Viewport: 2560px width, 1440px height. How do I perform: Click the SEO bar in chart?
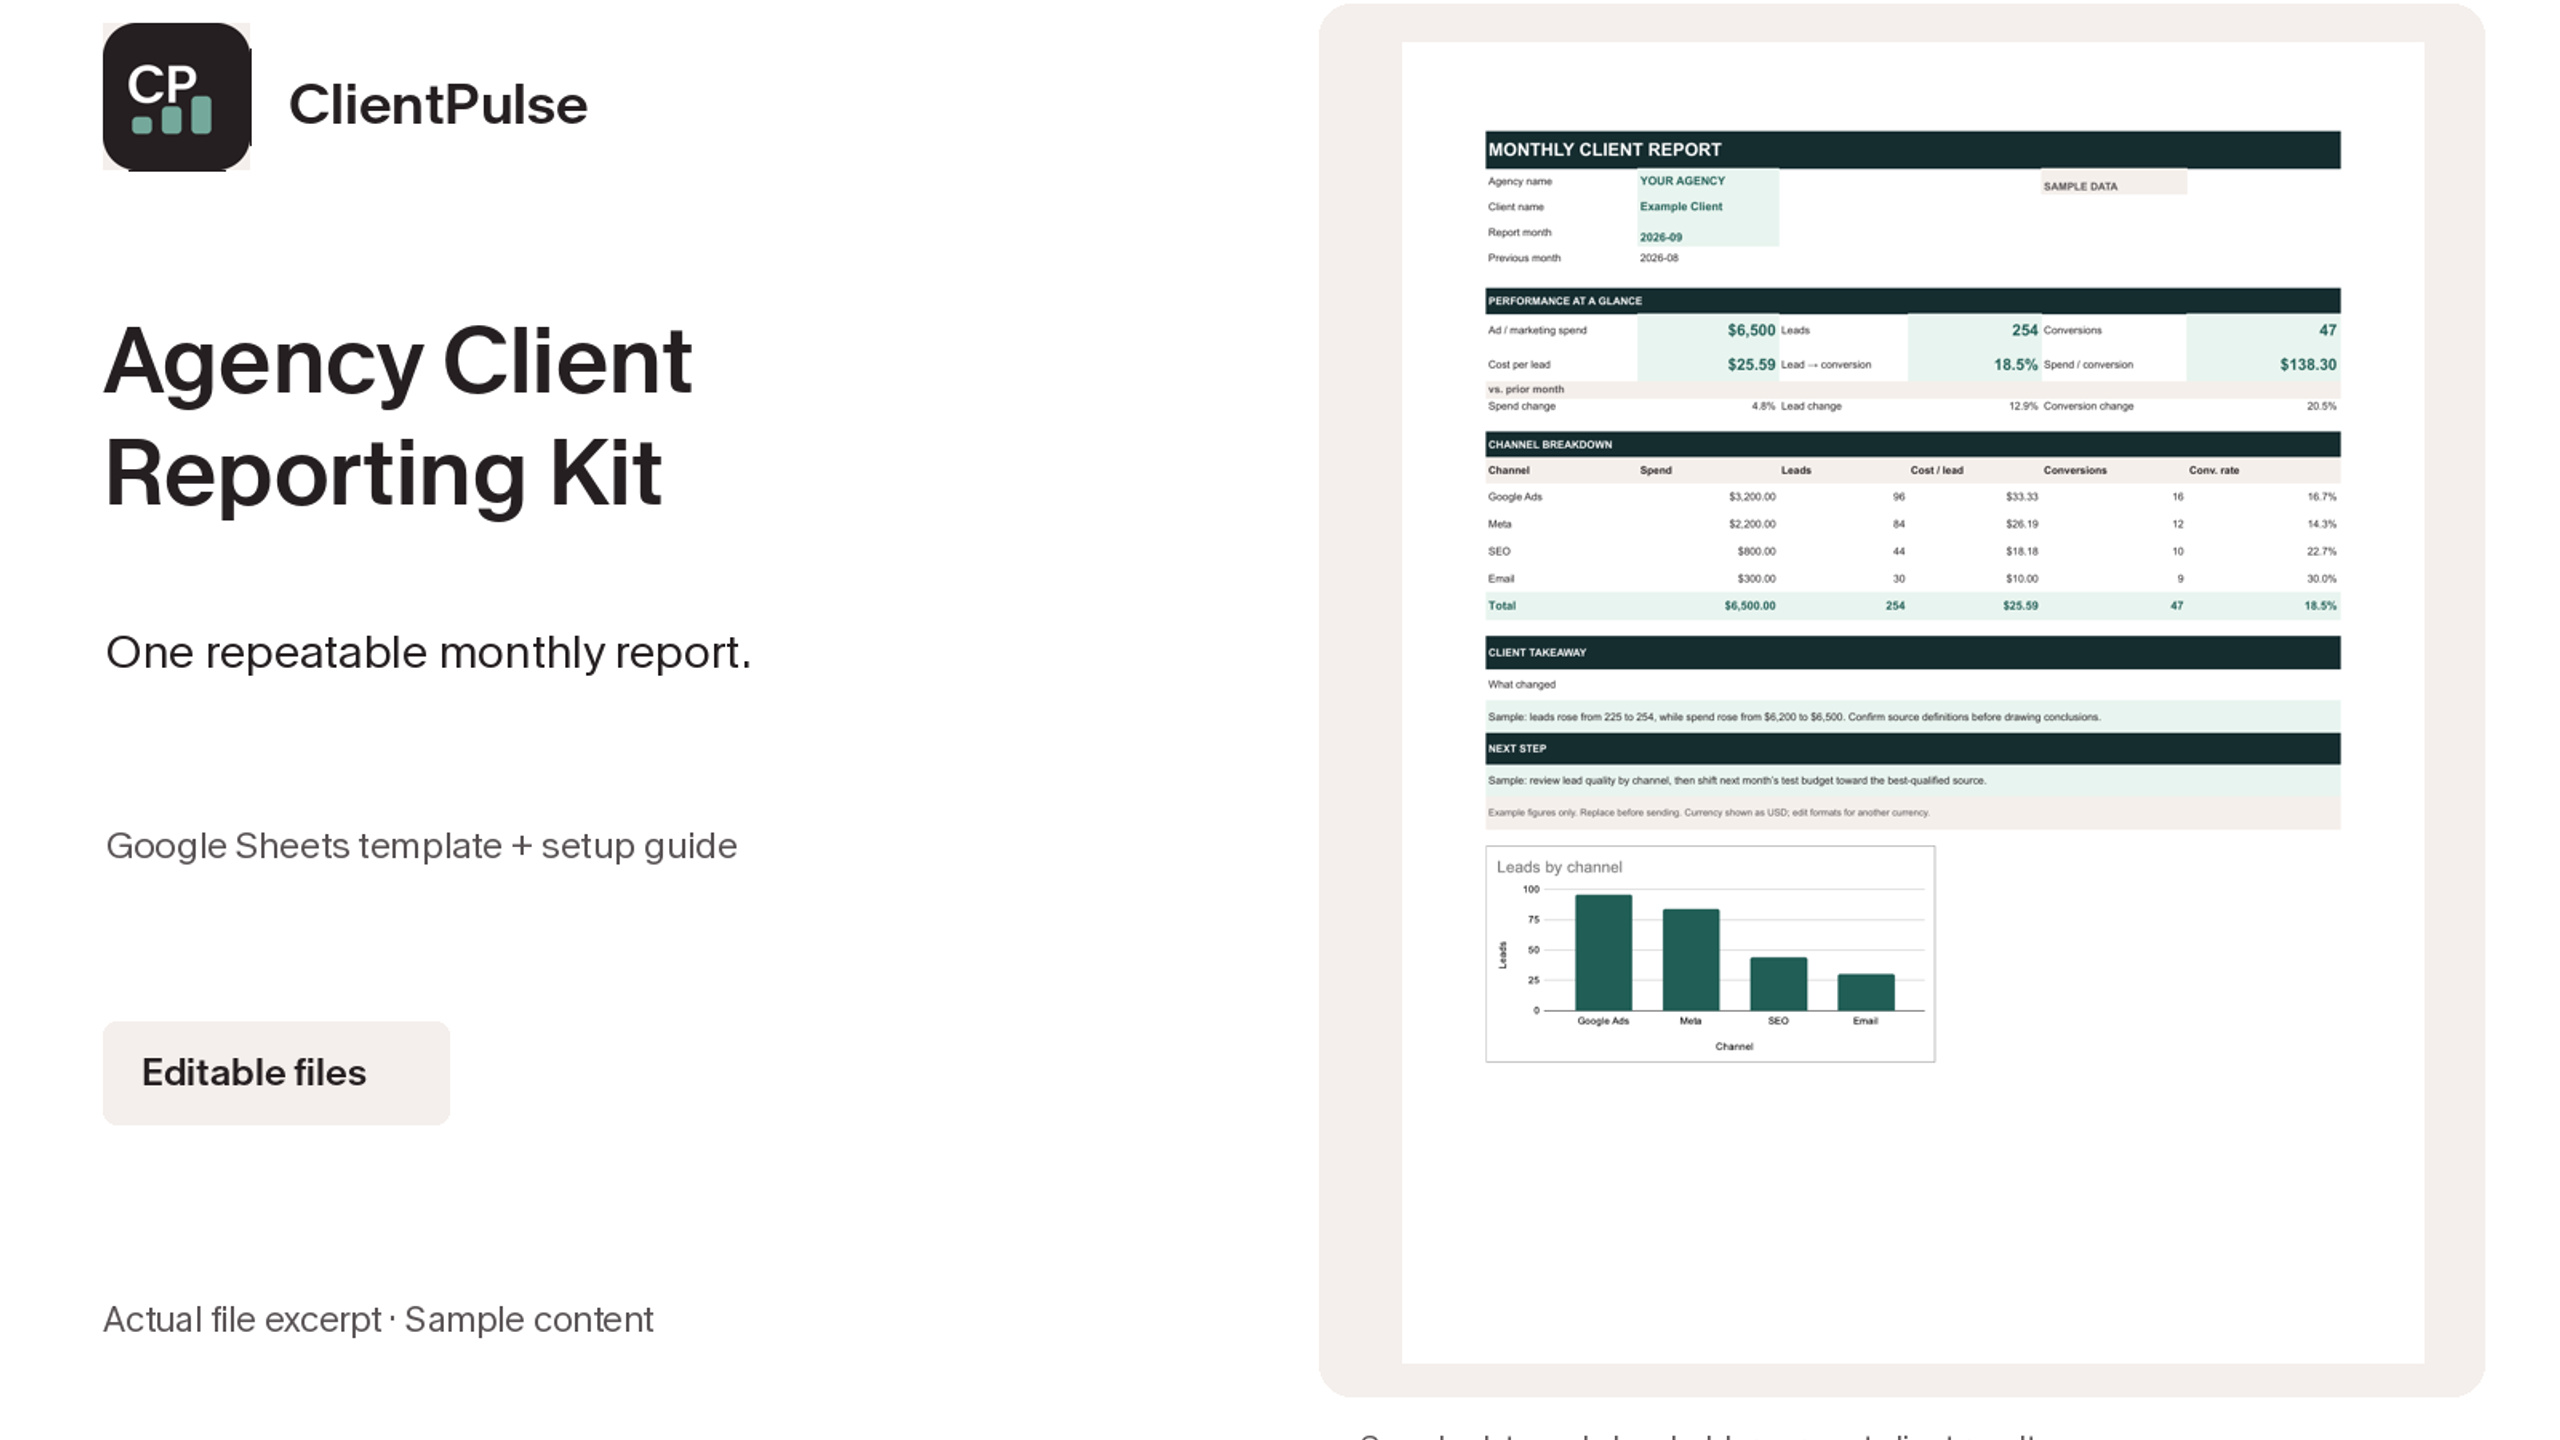[x=1778, y=984]
